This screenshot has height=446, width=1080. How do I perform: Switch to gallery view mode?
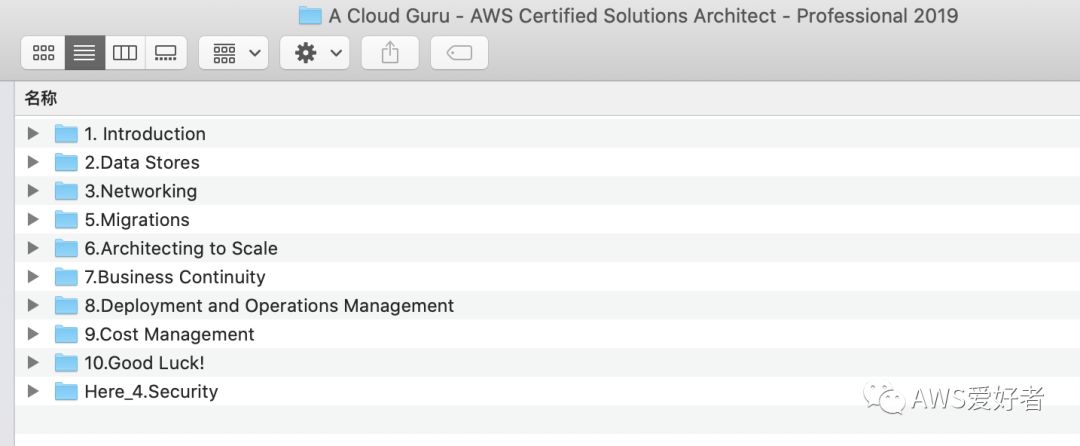tap(166, 53)
